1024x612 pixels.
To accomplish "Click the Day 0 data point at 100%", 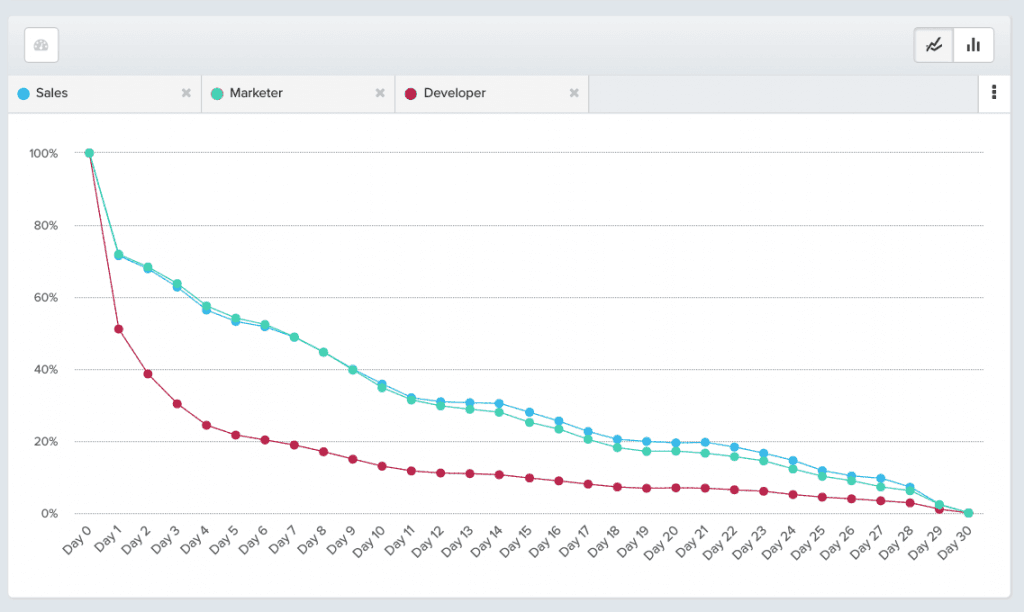I will [89, 153].
